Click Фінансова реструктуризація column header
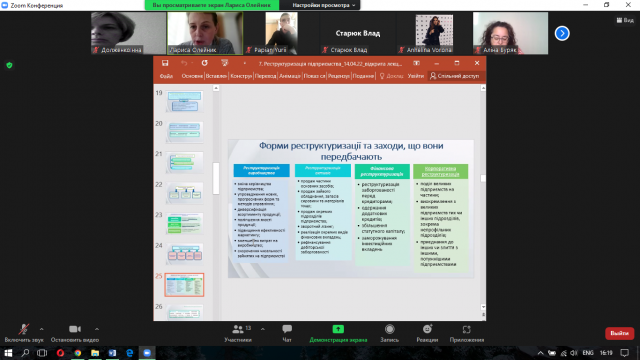Image resolution: width=640 pixels, height=360 pixels. click(x=382, y=171)
